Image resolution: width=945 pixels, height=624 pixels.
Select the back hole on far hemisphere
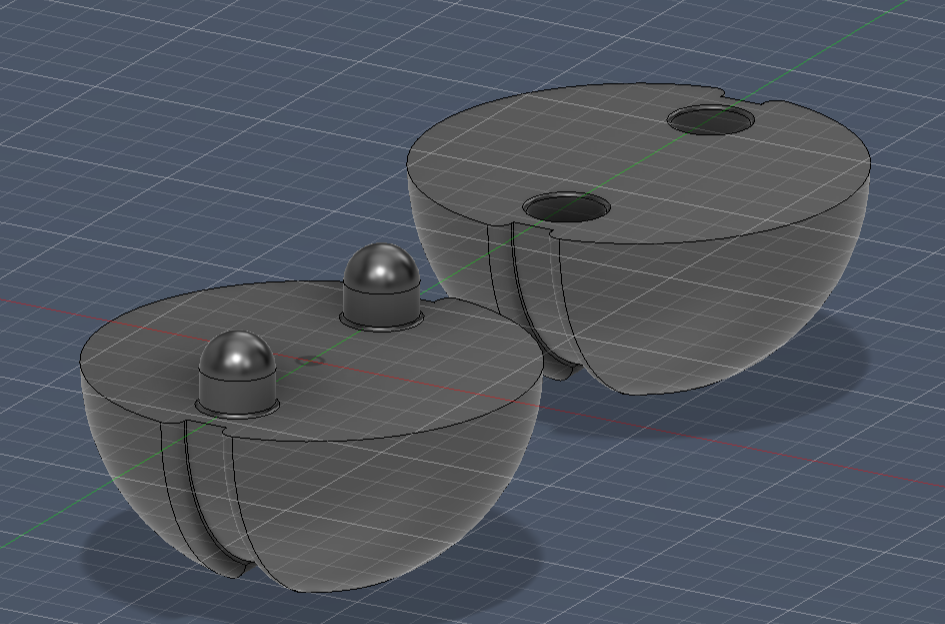[711, 119]
